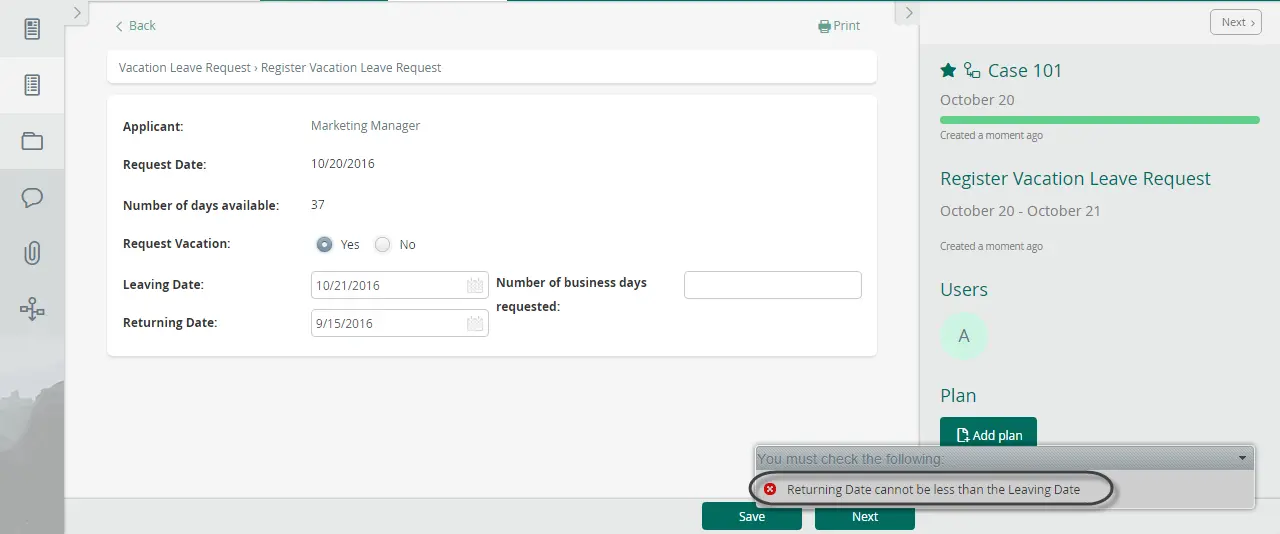
Task: Click the Case 101 title
Action: [1025, 70]
